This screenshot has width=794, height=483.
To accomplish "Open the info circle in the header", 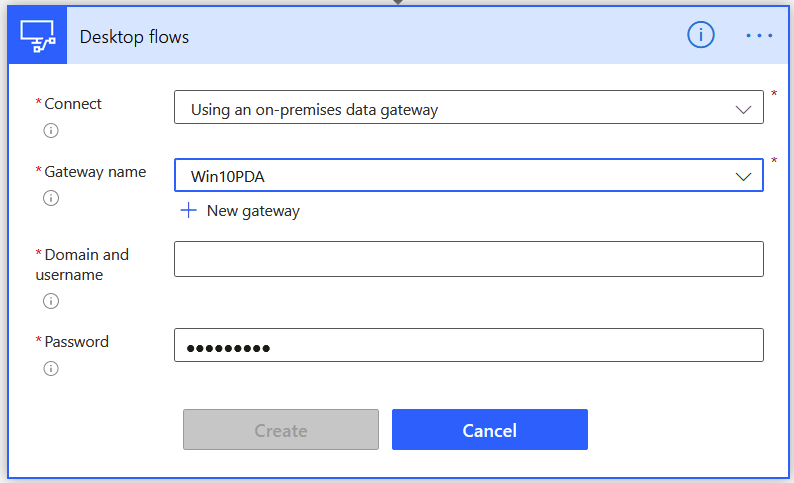I will coord(701,35).
